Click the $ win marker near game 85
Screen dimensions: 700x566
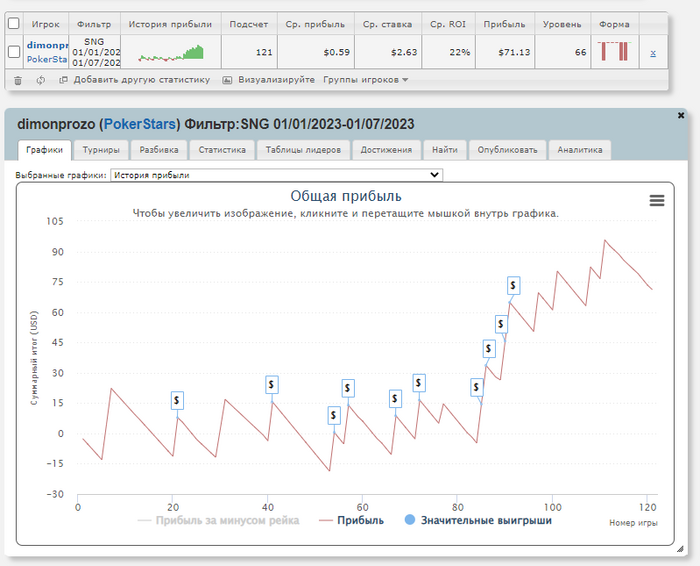tap(476, 387)
